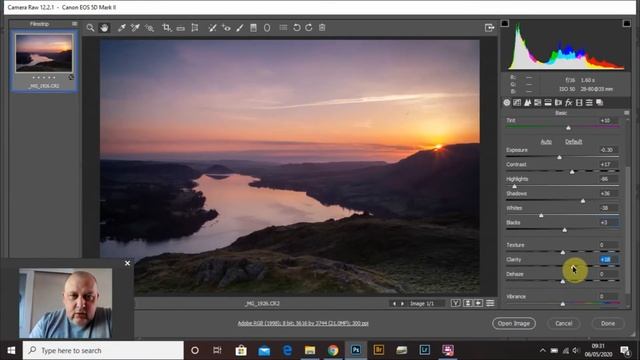The width and height of the screenshot is (640, 360).
Task: Click the Auto tone link
Action: coord(546,142)
